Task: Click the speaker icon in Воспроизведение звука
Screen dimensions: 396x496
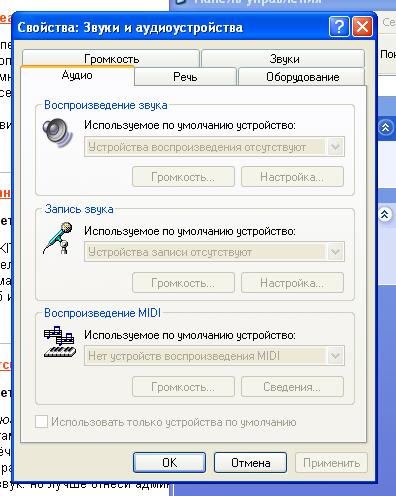Action: (x=57, y=133)
